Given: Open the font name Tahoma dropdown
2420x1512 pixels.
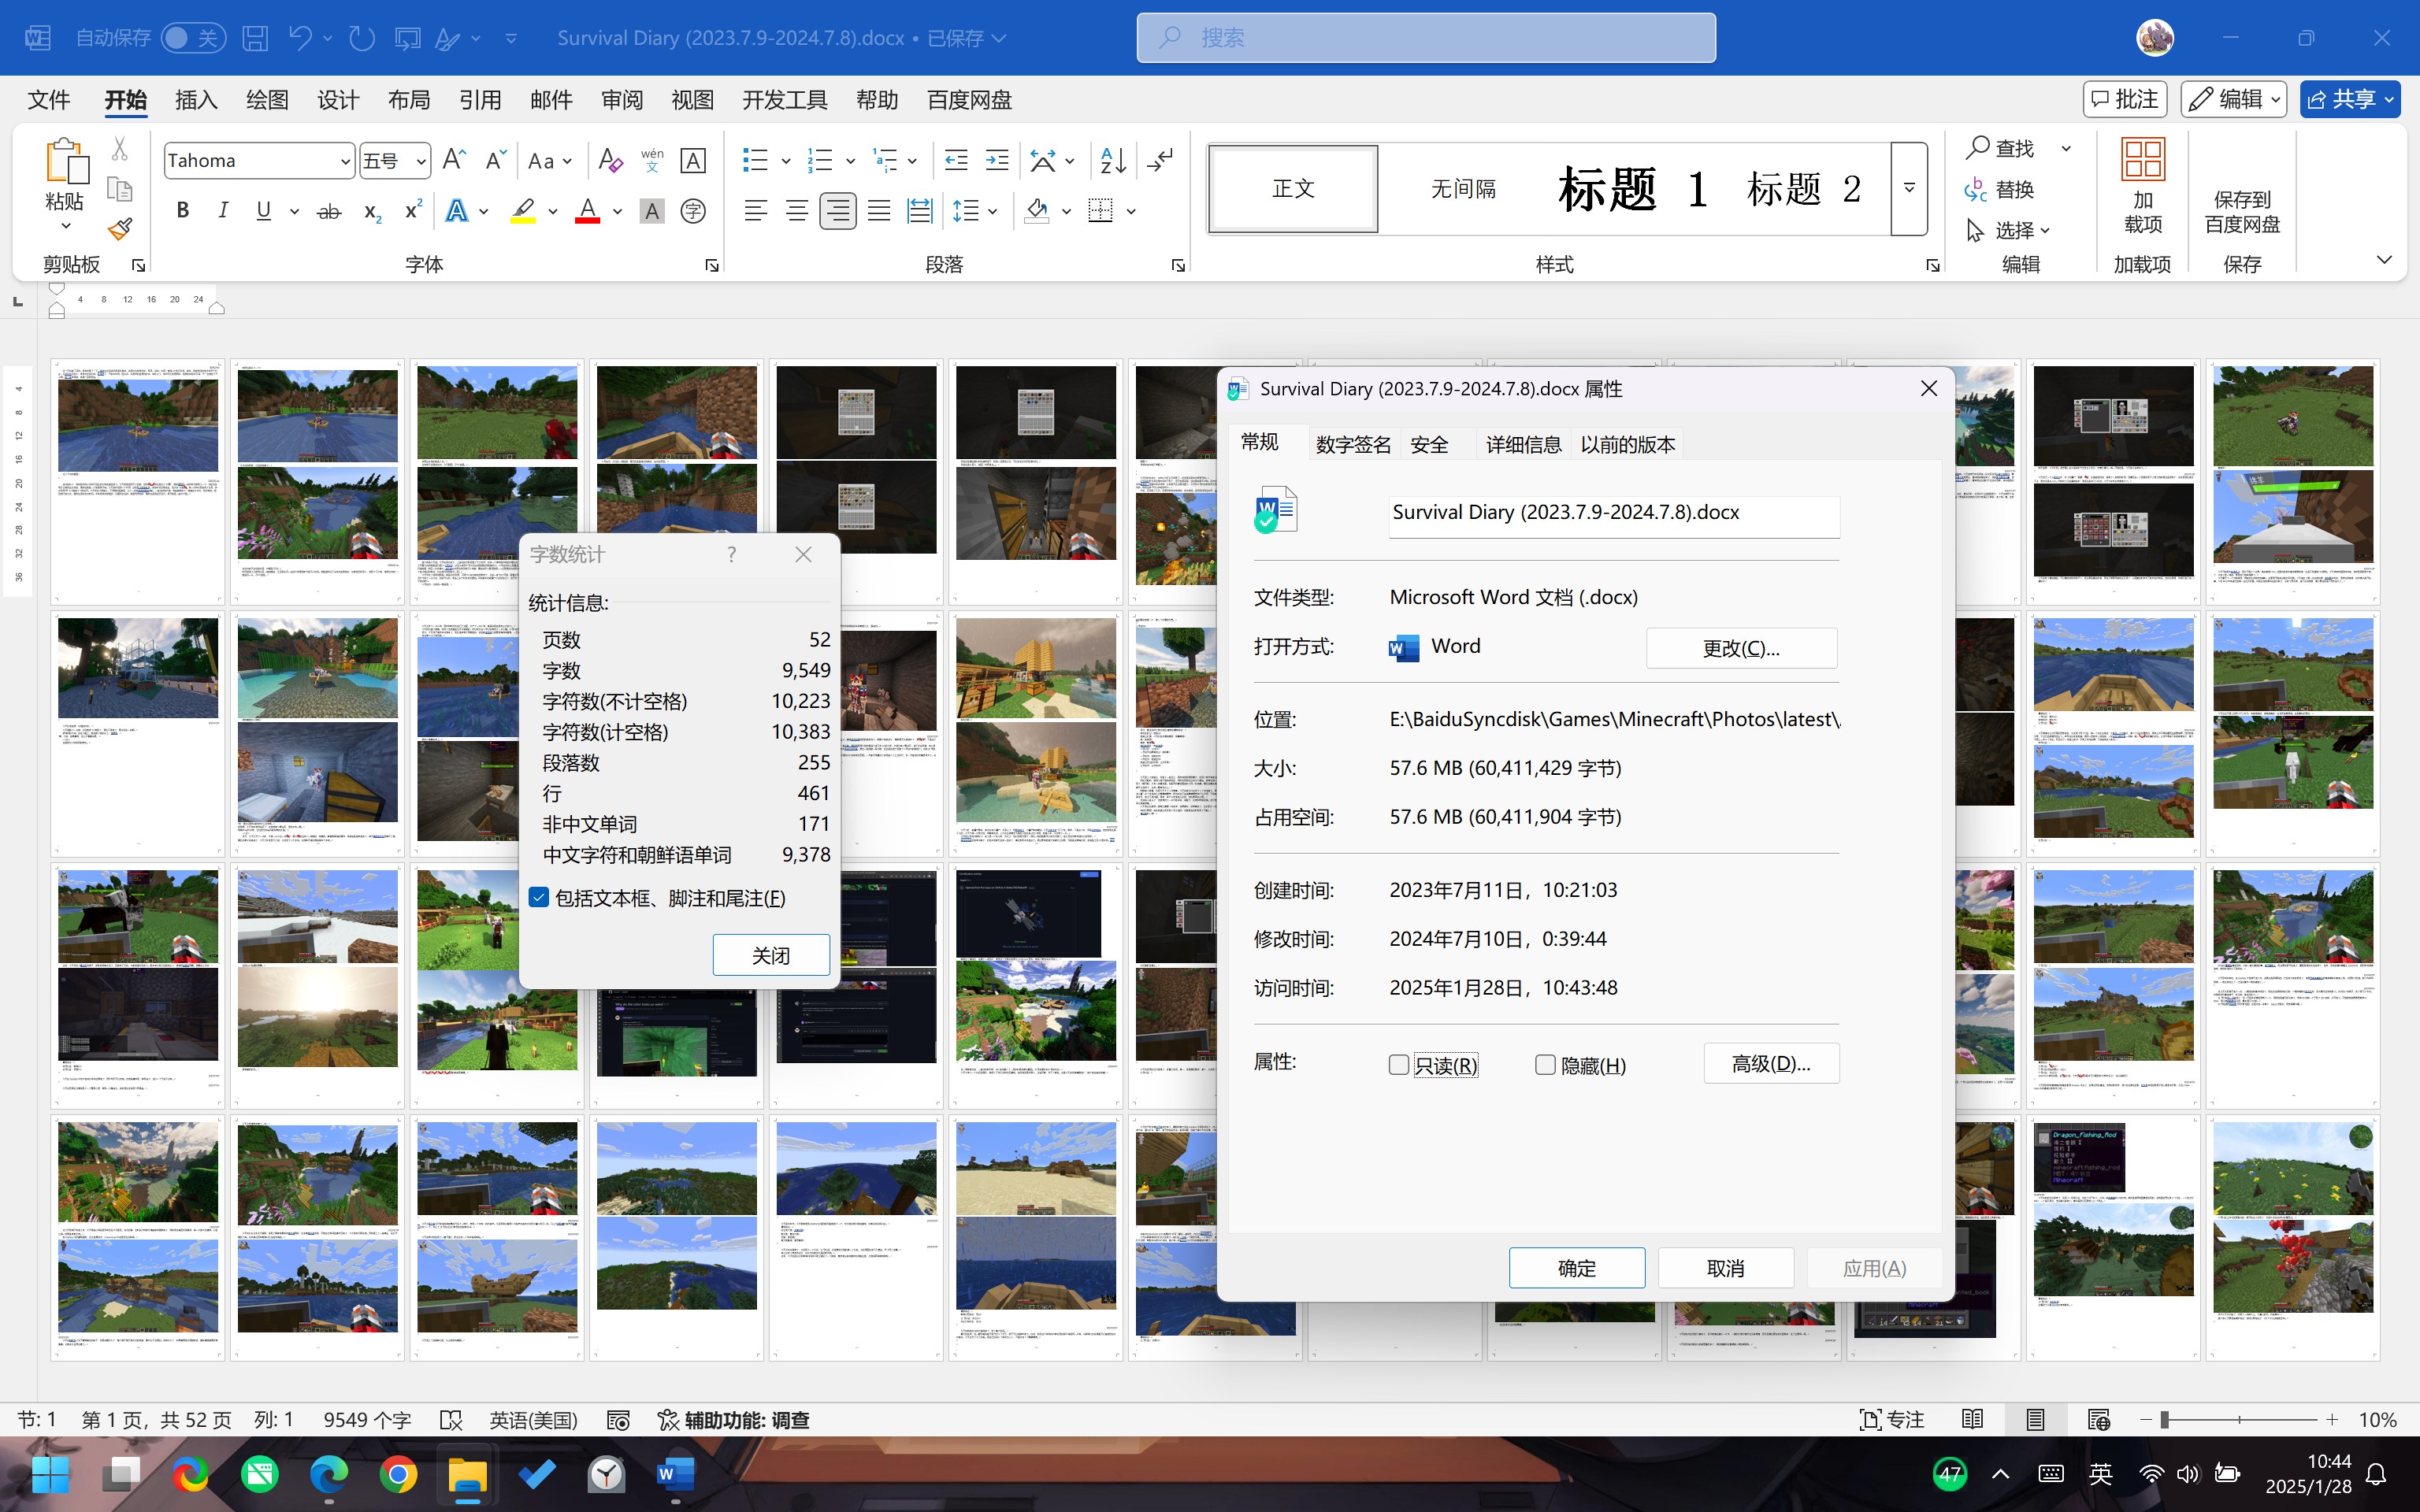Looking at the screenshot, I should point(345,161).
